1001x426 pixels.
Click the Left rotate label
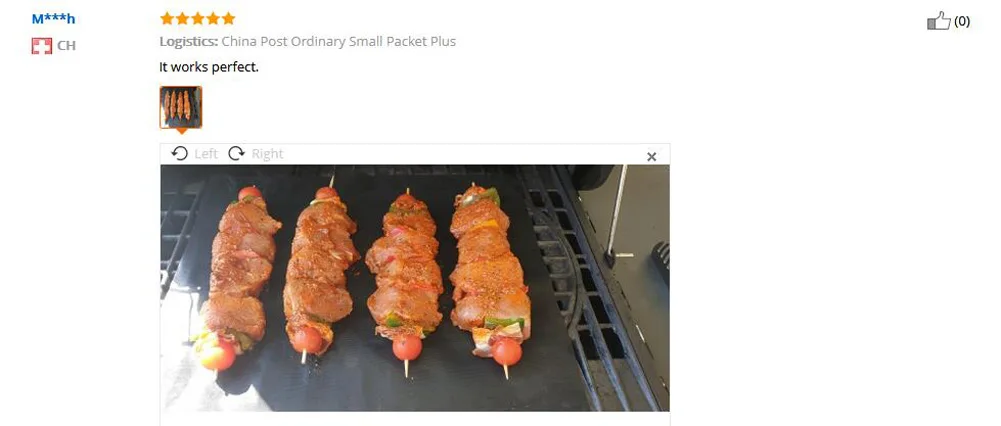[x=206, y=154]
